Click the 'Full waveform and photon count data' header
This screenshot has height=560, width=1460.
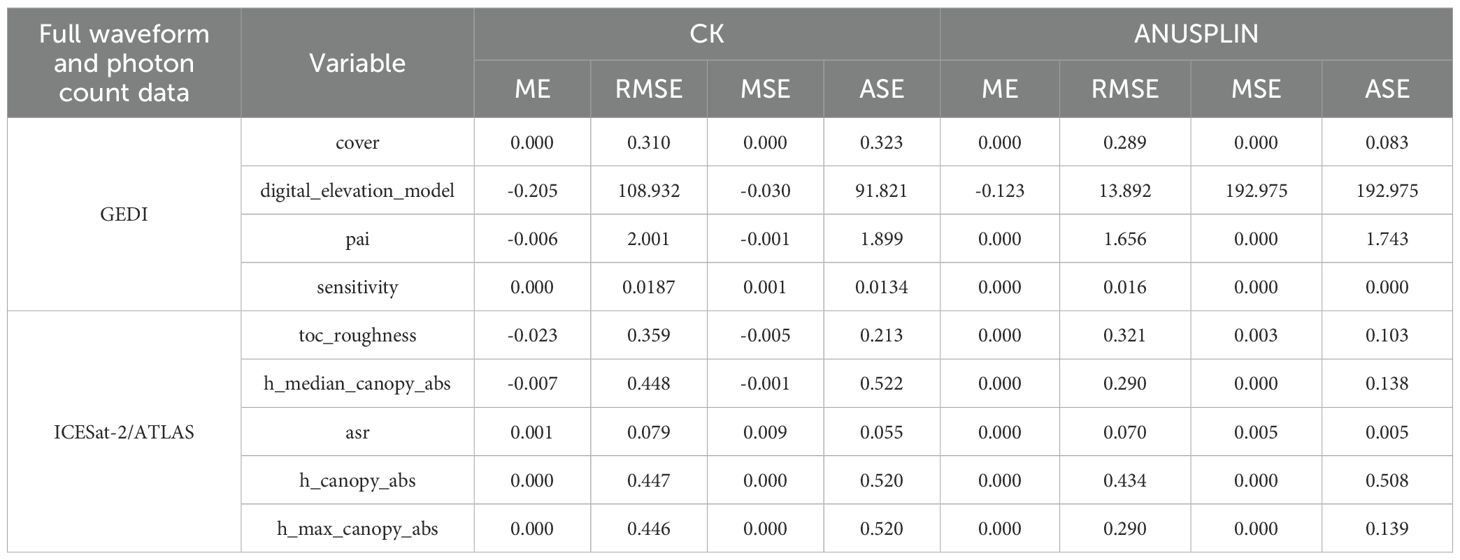(x=124, y=62)
